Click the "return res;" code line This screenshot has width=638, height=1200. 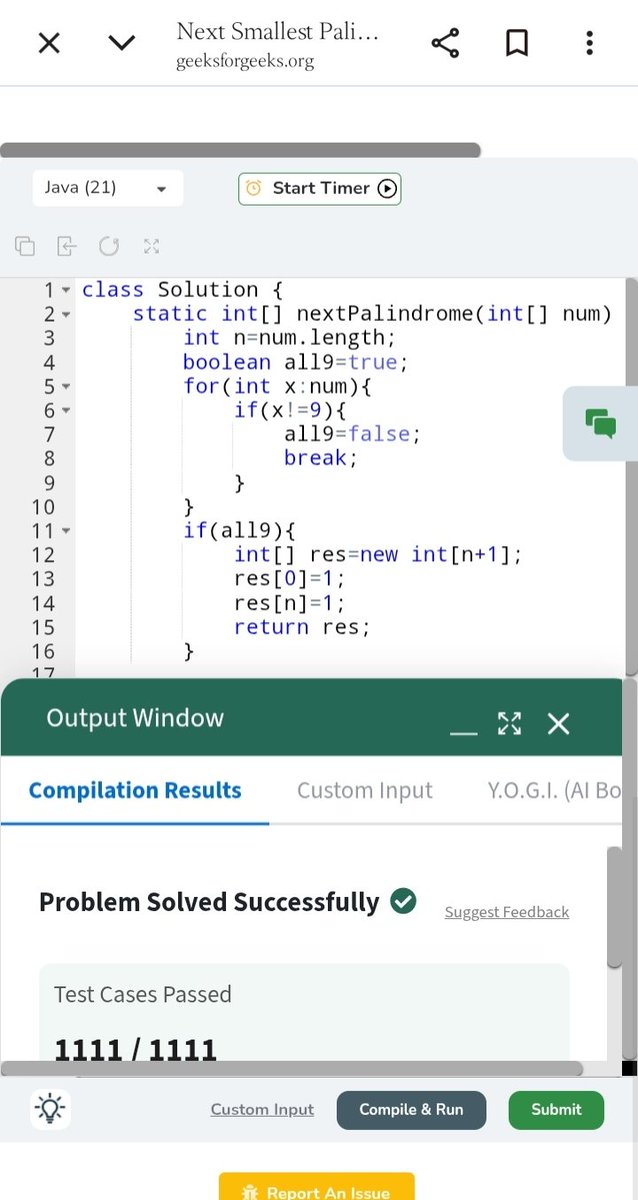(x=302, y=627)
